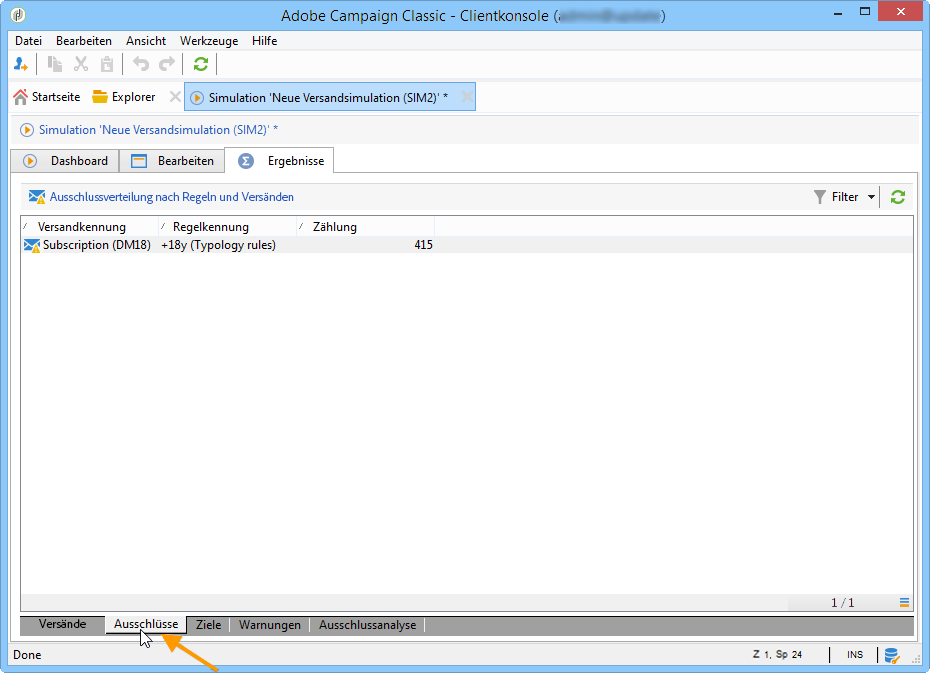Click the home icon of Startseite
Viewport: 950px width, 693px height.
tap(21, 97)
